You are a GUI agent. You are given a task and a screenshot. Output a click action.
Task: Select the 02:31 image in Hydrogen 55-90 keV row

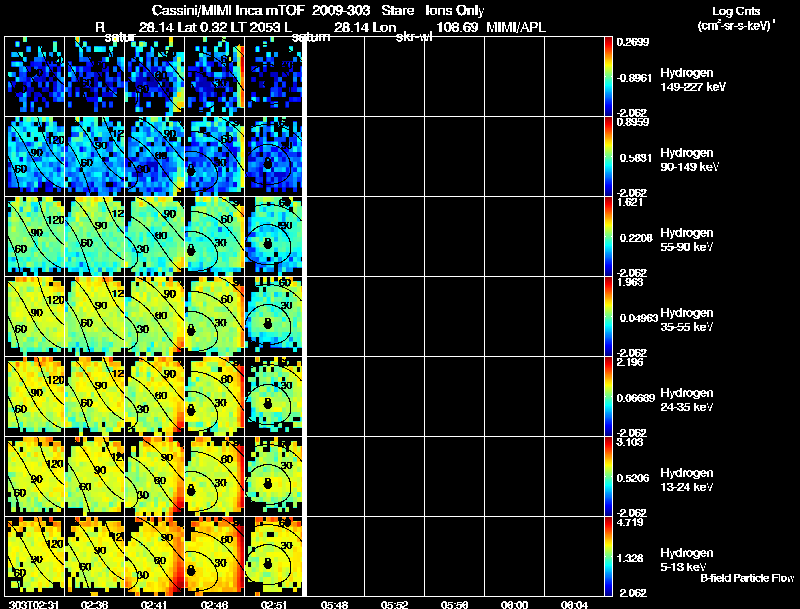tap(35, 237)
